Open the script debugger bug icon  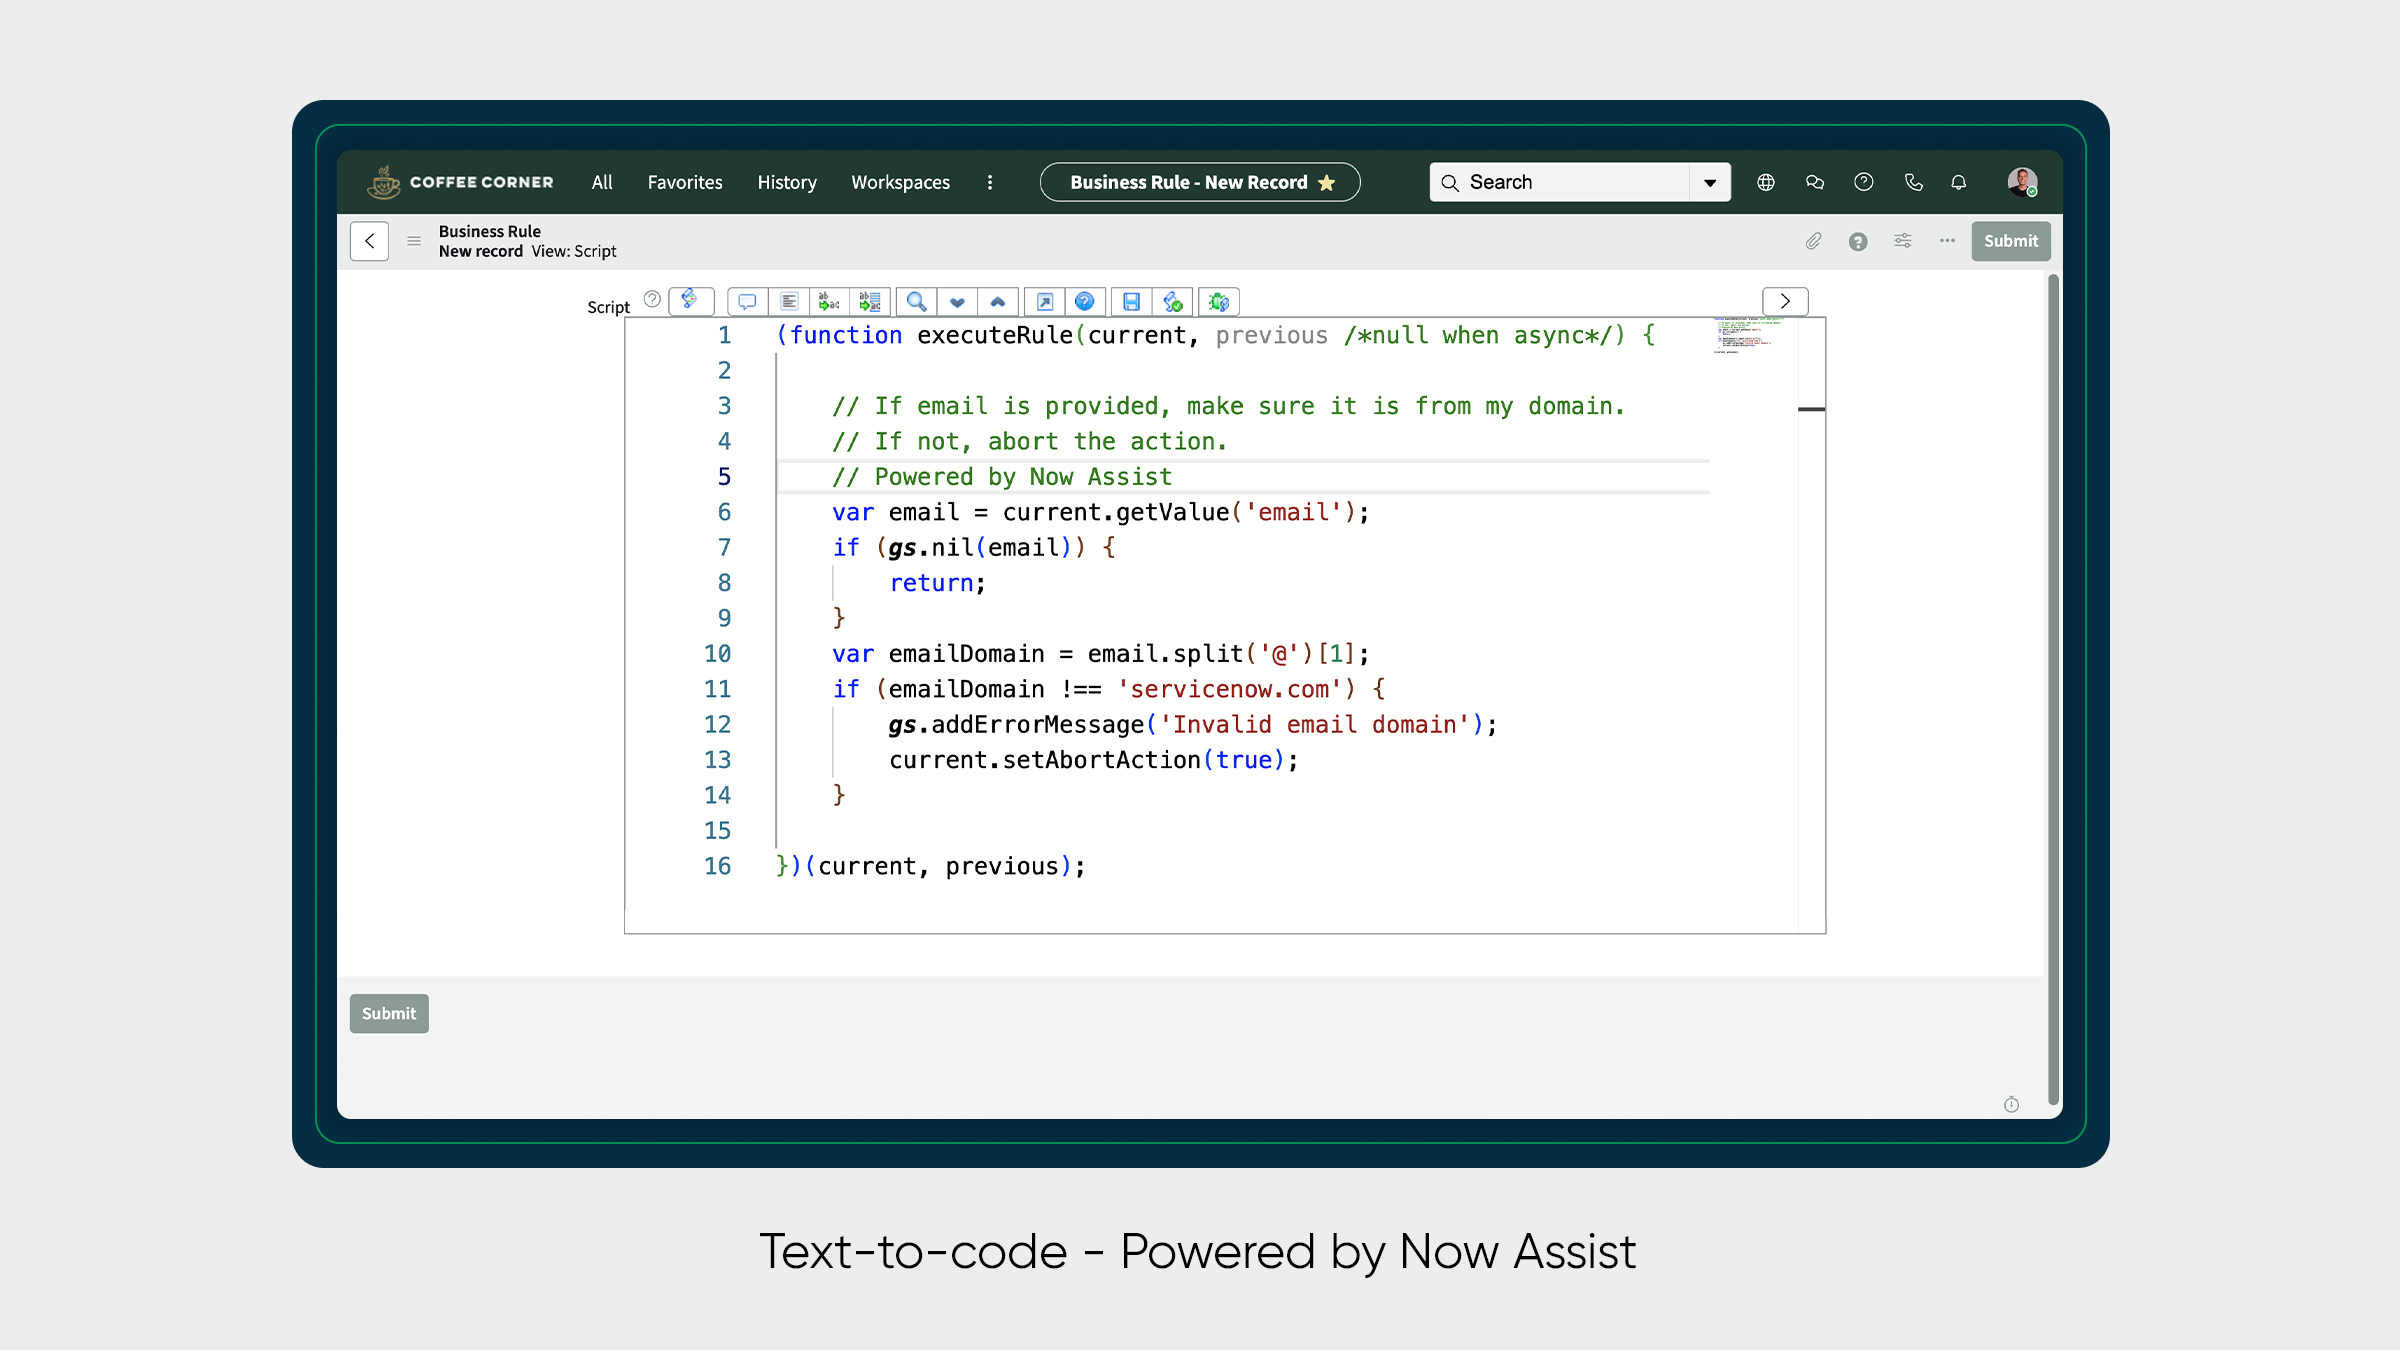pos(1218,301)
